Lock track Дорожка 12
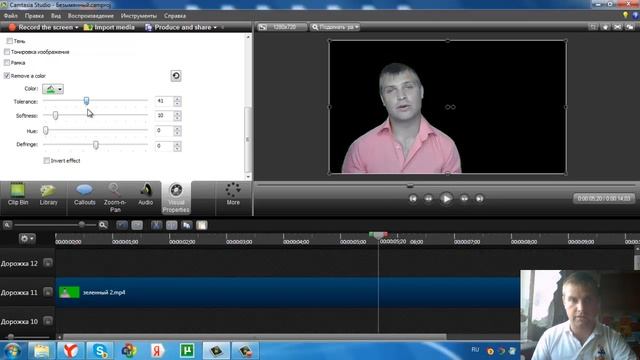The width and height of the screenshot is (640, 360). tap(48, 263)
